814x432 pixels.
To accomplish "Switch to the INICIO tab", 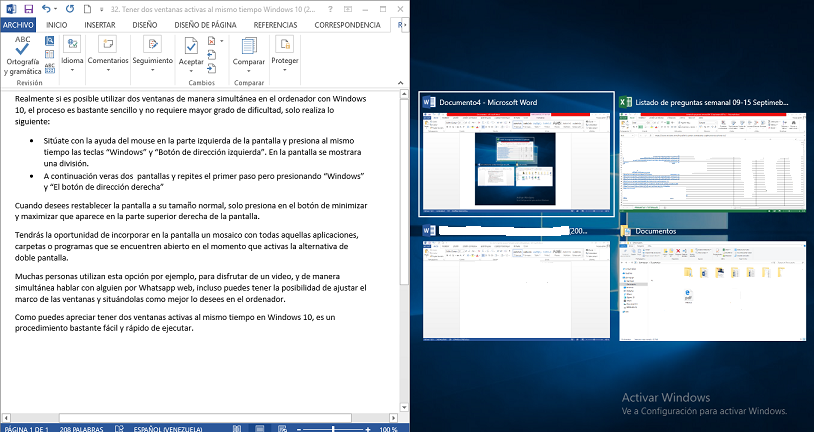I will tap(57, 25).
